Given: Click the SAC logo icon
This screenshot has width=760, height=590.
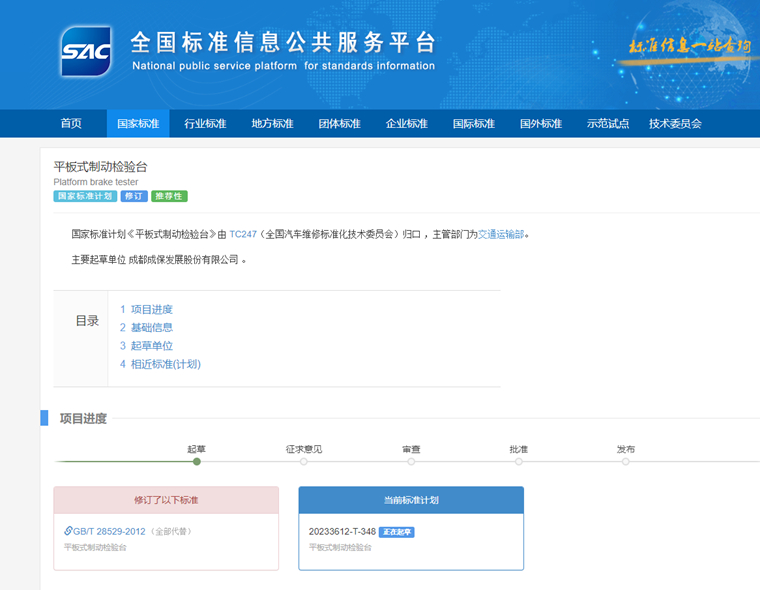Looking at the screenshot, I should (x=85, y=51).
